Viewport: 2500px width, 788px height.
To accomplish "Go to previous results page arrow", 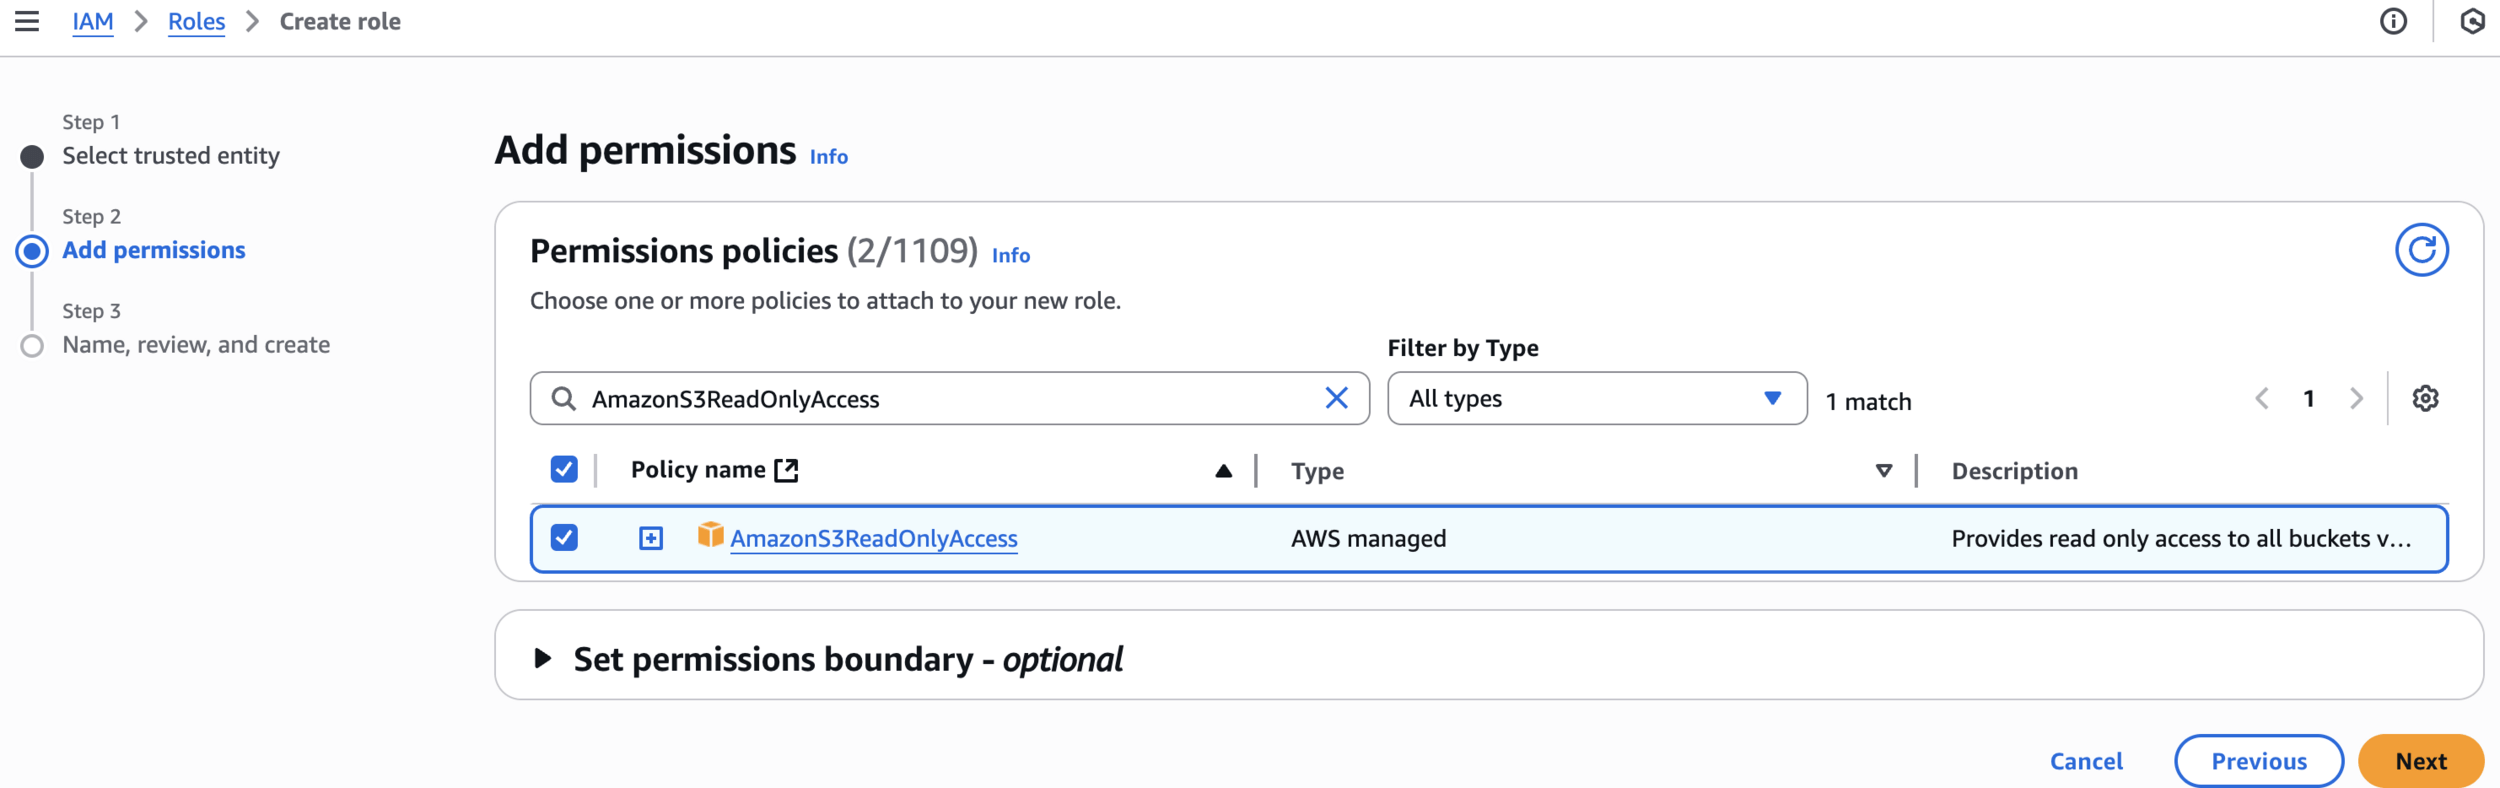I will (2262, 398).
